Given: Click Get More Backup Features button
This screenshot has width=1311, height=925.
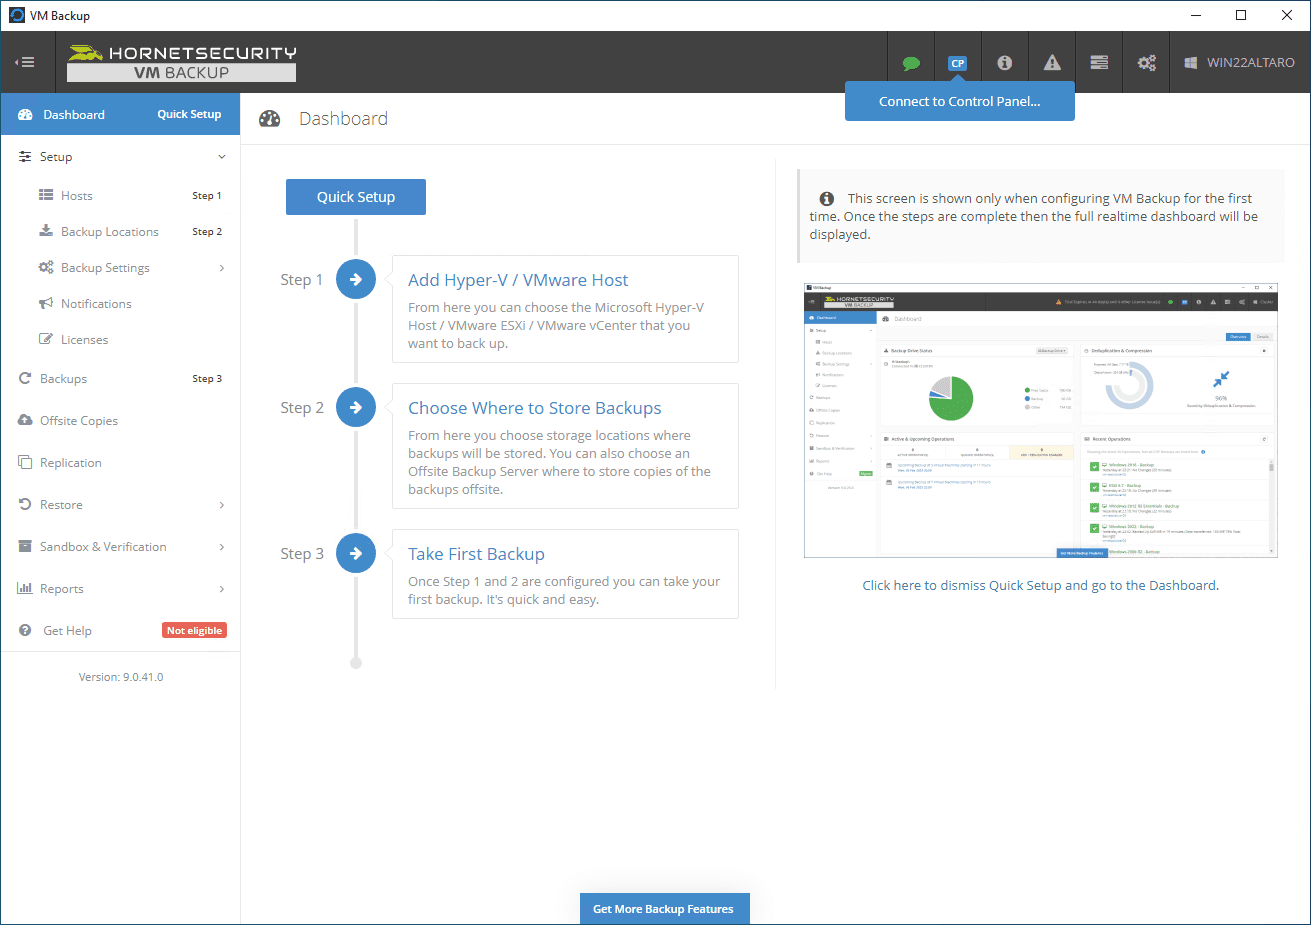Looking at the screenshot, I should tap(664, 909).
